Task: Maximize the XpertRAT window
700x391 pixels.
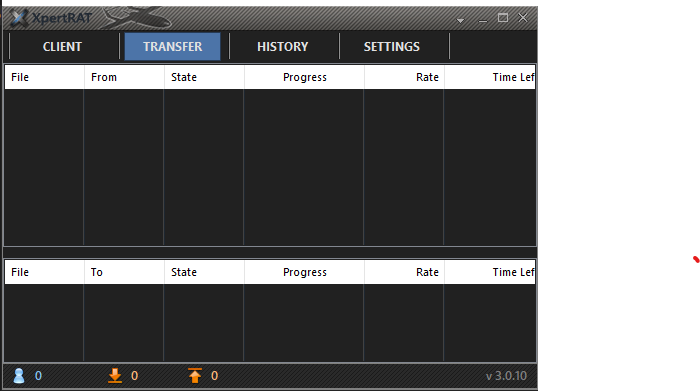Action: click(503, 18)
